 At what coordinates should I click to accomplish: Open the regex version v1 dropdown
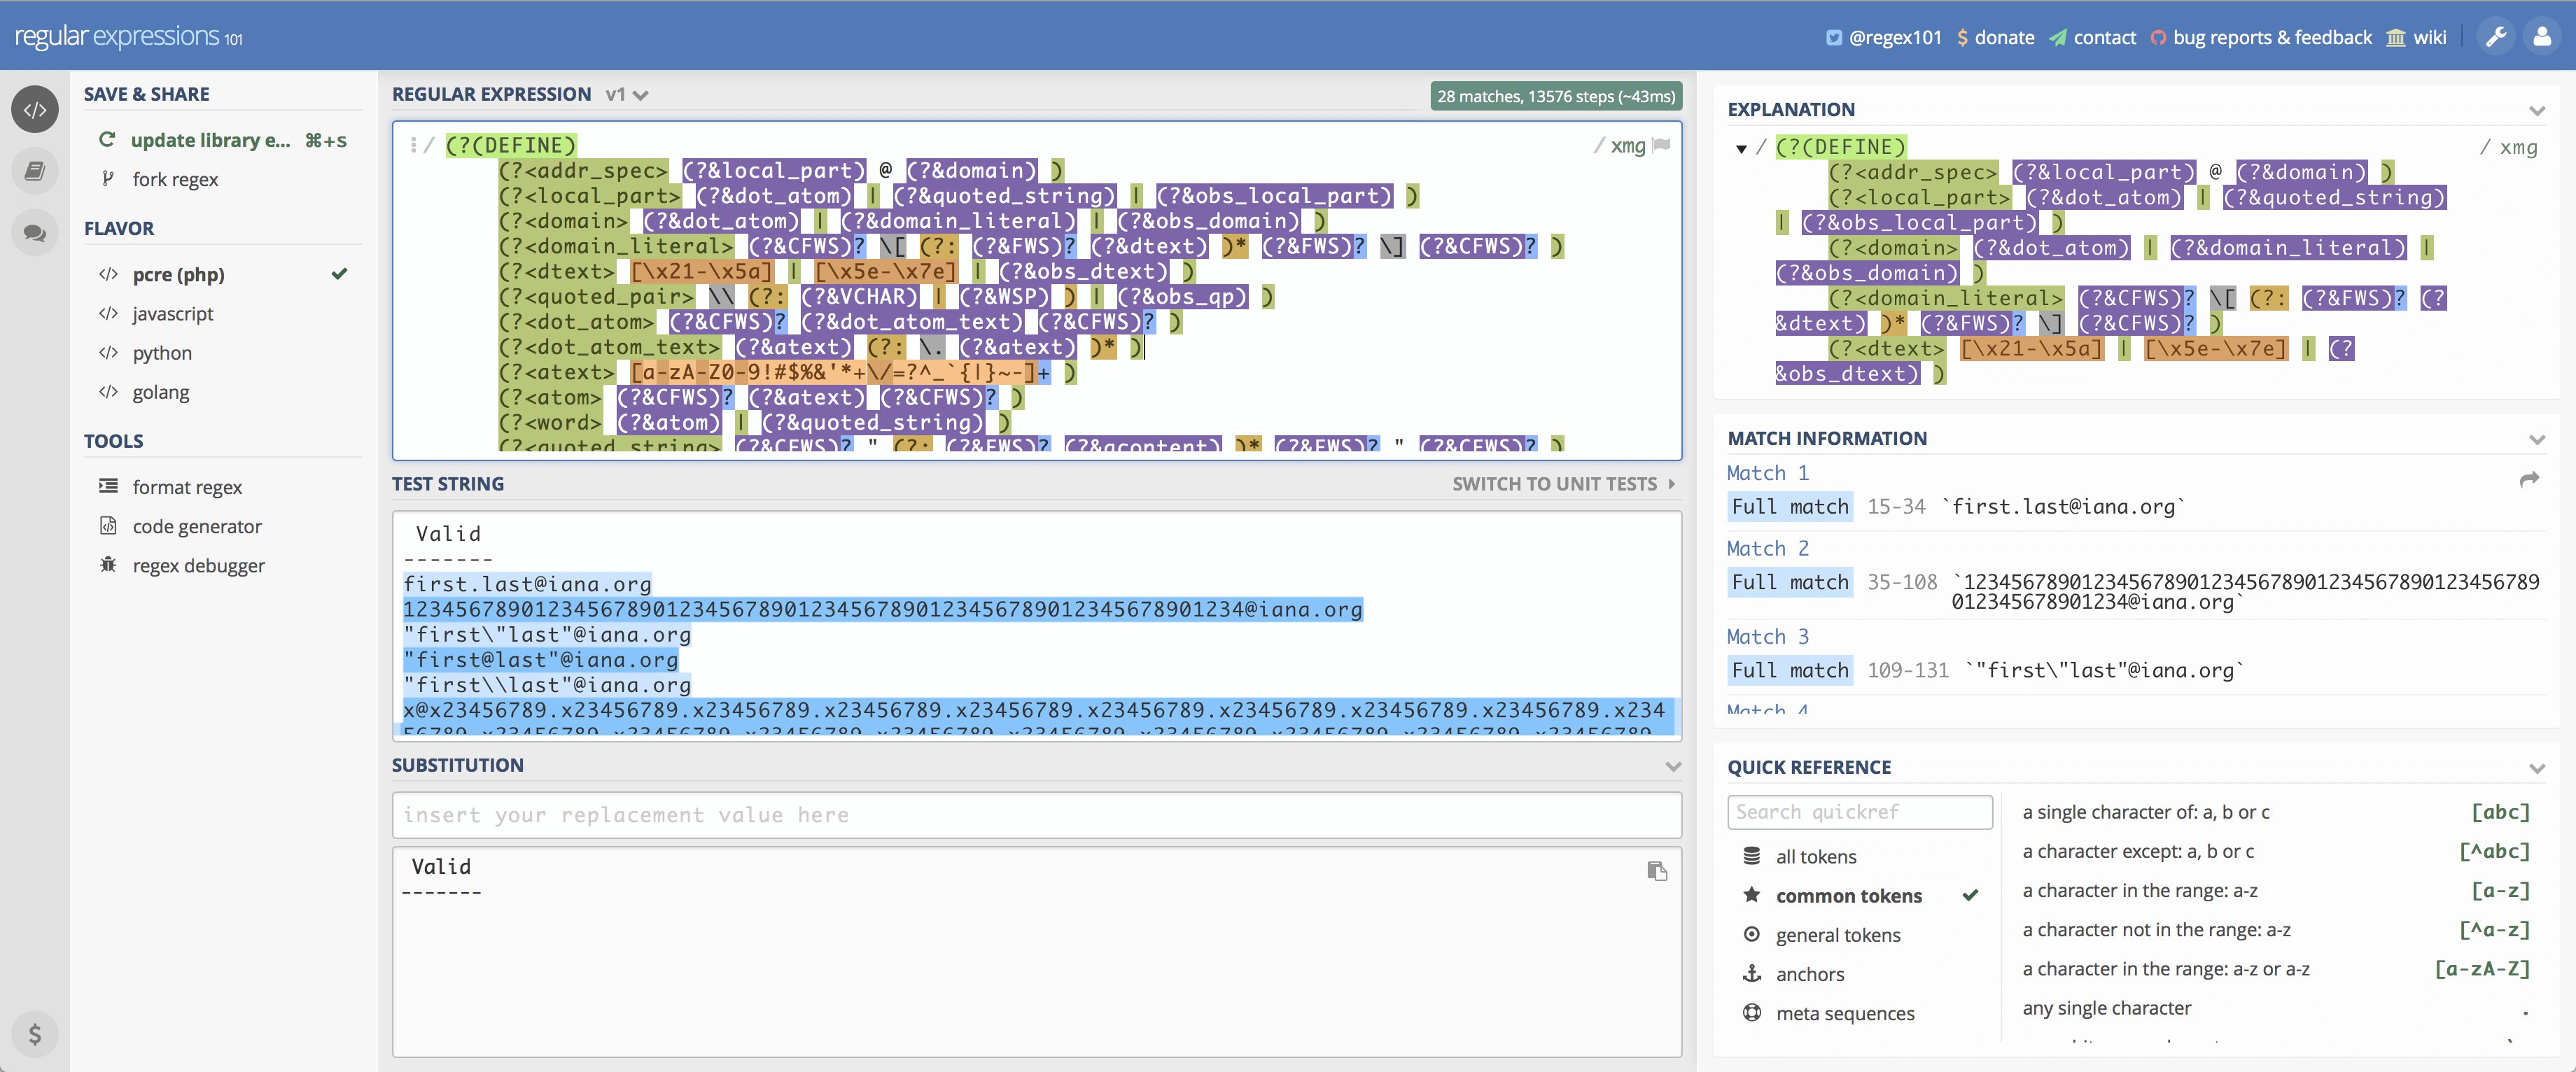click(x=627, y=95)
